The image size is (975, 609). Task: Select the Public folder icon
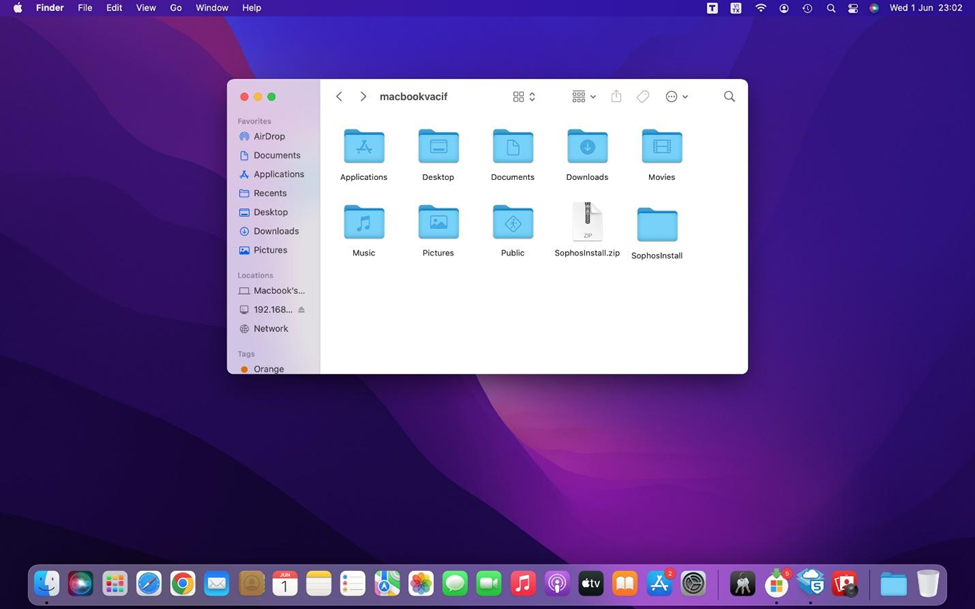coord(513,222)
